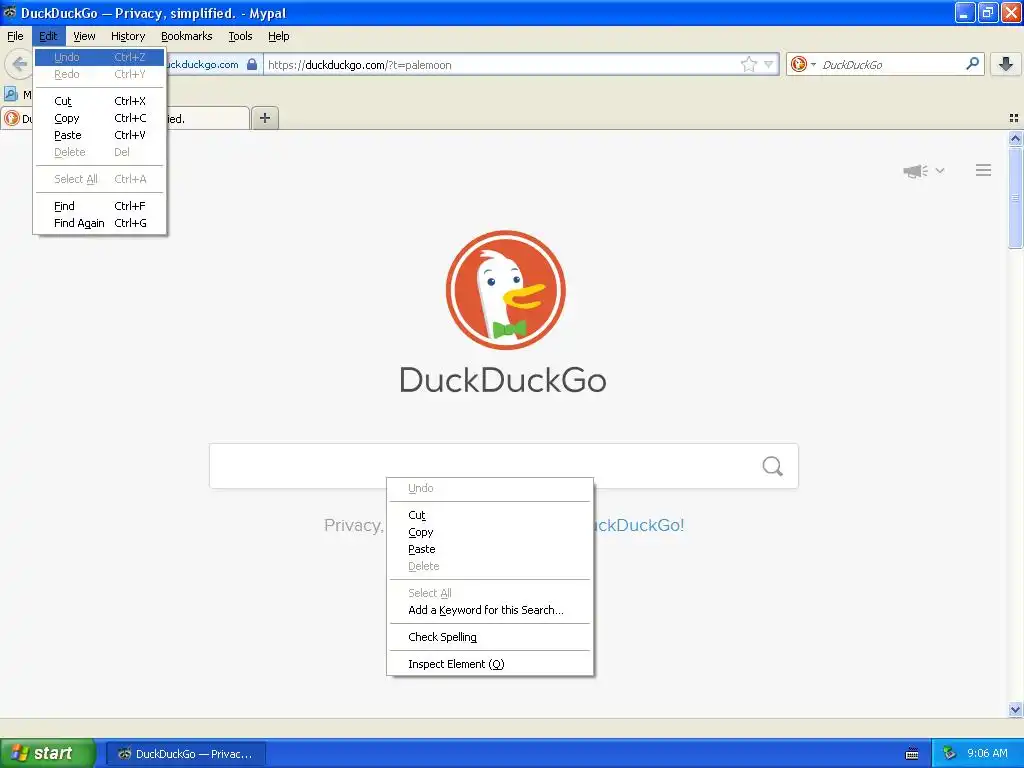The width and height of the screenshot is (1024, 768).
Task: Click the keyboard icon in the system tray
Action: 912,754
